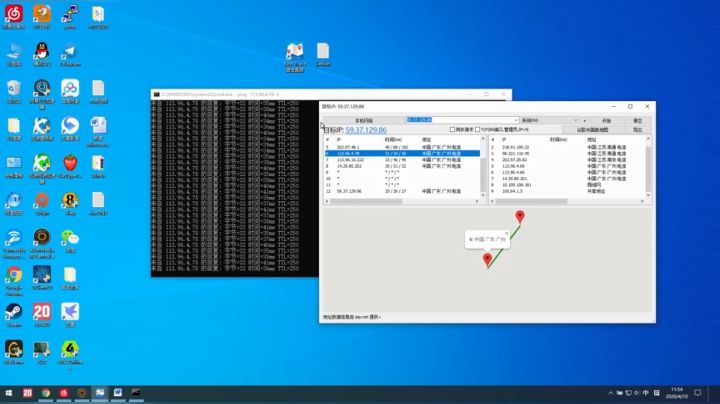The height and width of the screenshot is (404, 720).
Task: Open the text file next to Best Trace
Action: point(323,54)
